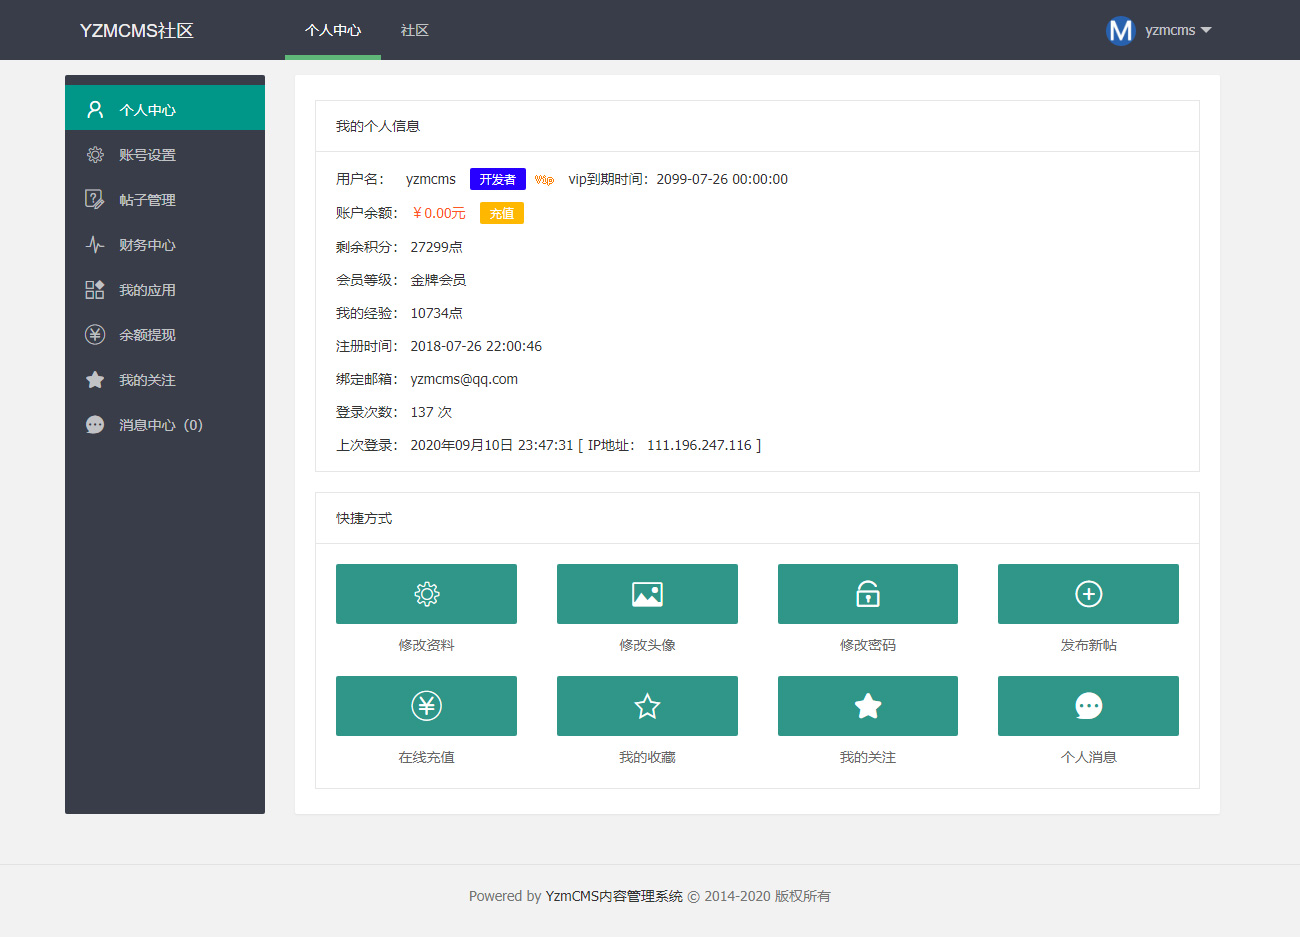The width and height of the screenshot is (1300, 937).
Task: Click the gear icon tile for 修改资料
Action: (426, 594)
